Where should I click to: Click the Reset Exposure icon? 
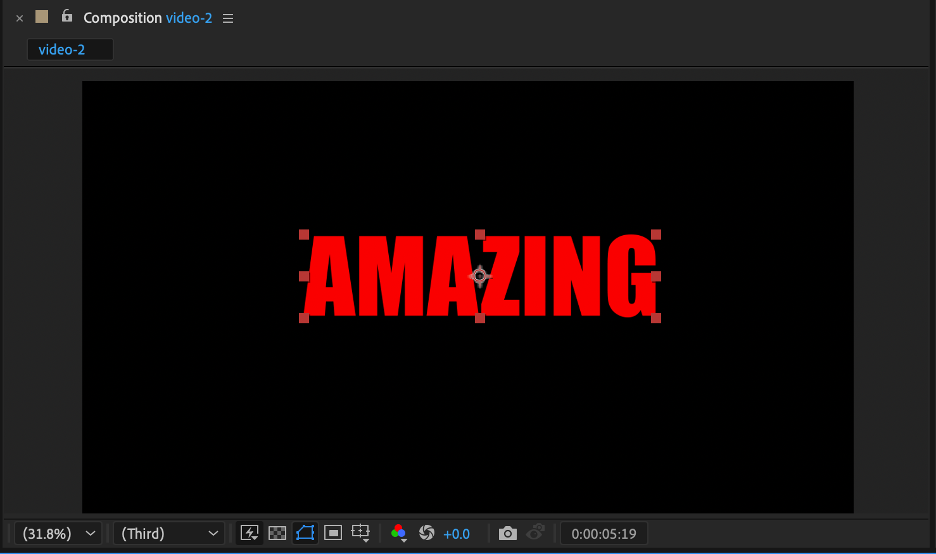click(427, 534)
